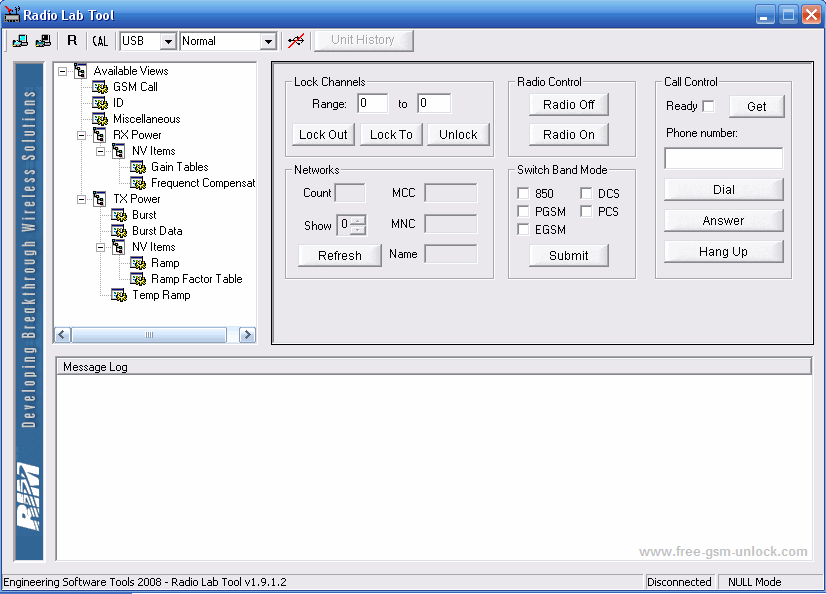Enable the 850 band checkbox
Image resolution: width=826 pixels, height=594 pixels.
(x=523, y=193)
